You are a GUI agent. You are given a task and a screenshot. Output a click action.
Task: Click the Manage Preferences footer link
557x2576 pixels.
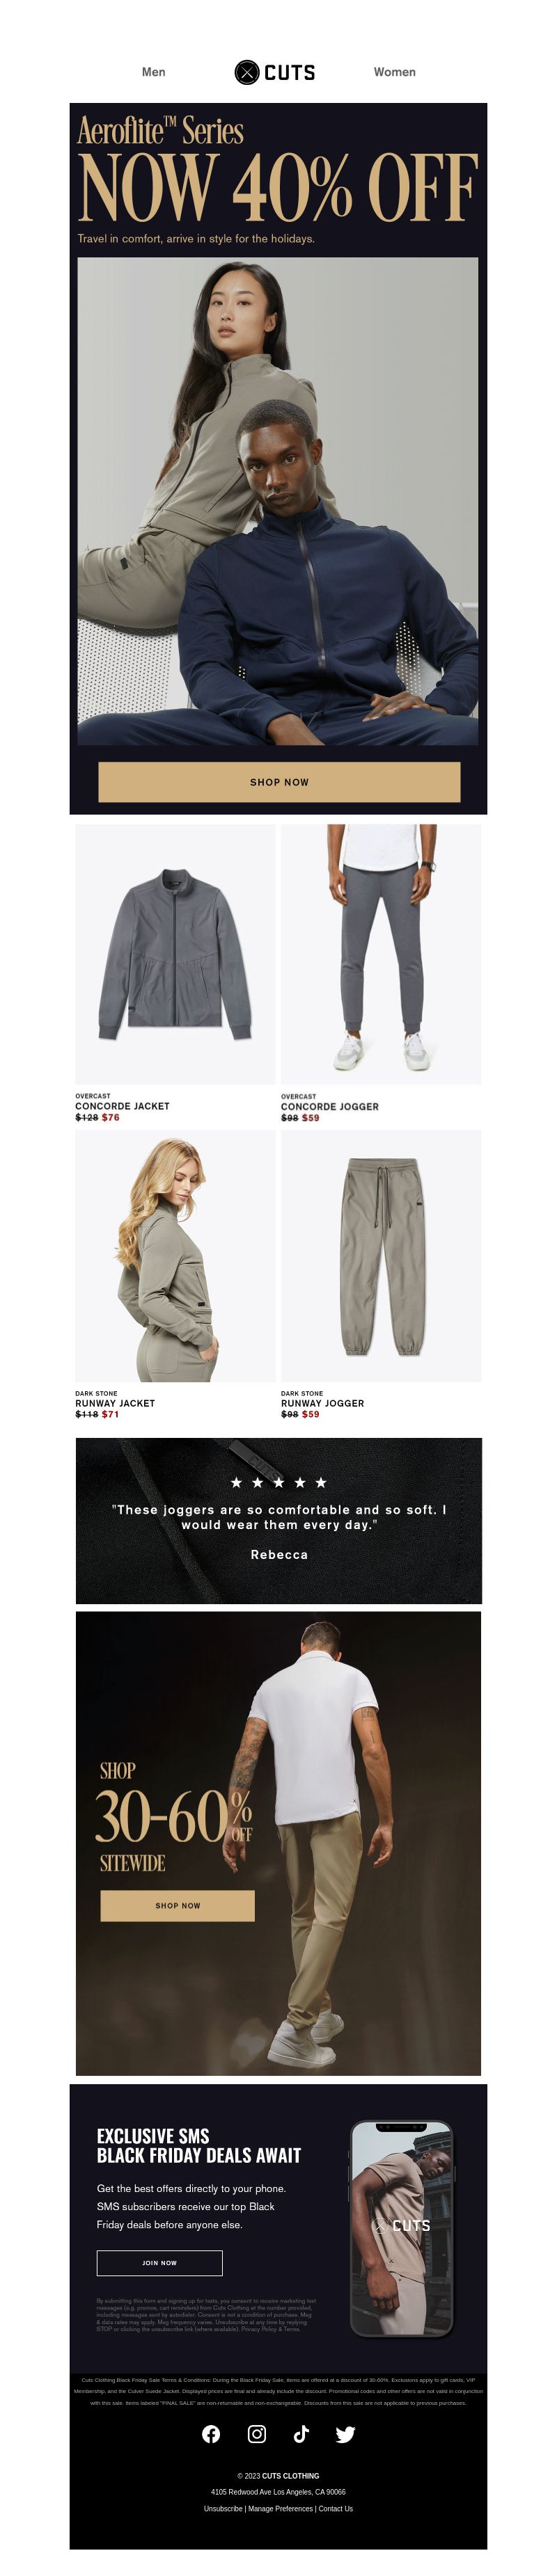click(x=281, y=2508)
